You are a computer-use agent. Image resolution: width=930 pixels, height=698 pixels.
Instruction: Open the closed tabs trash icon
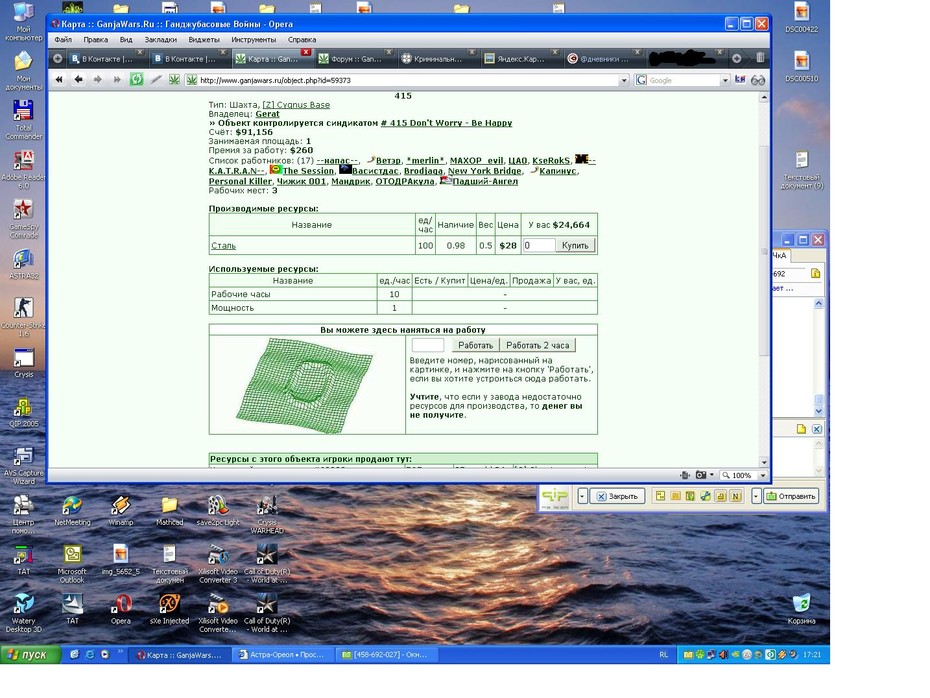click(x=760, y=58)
